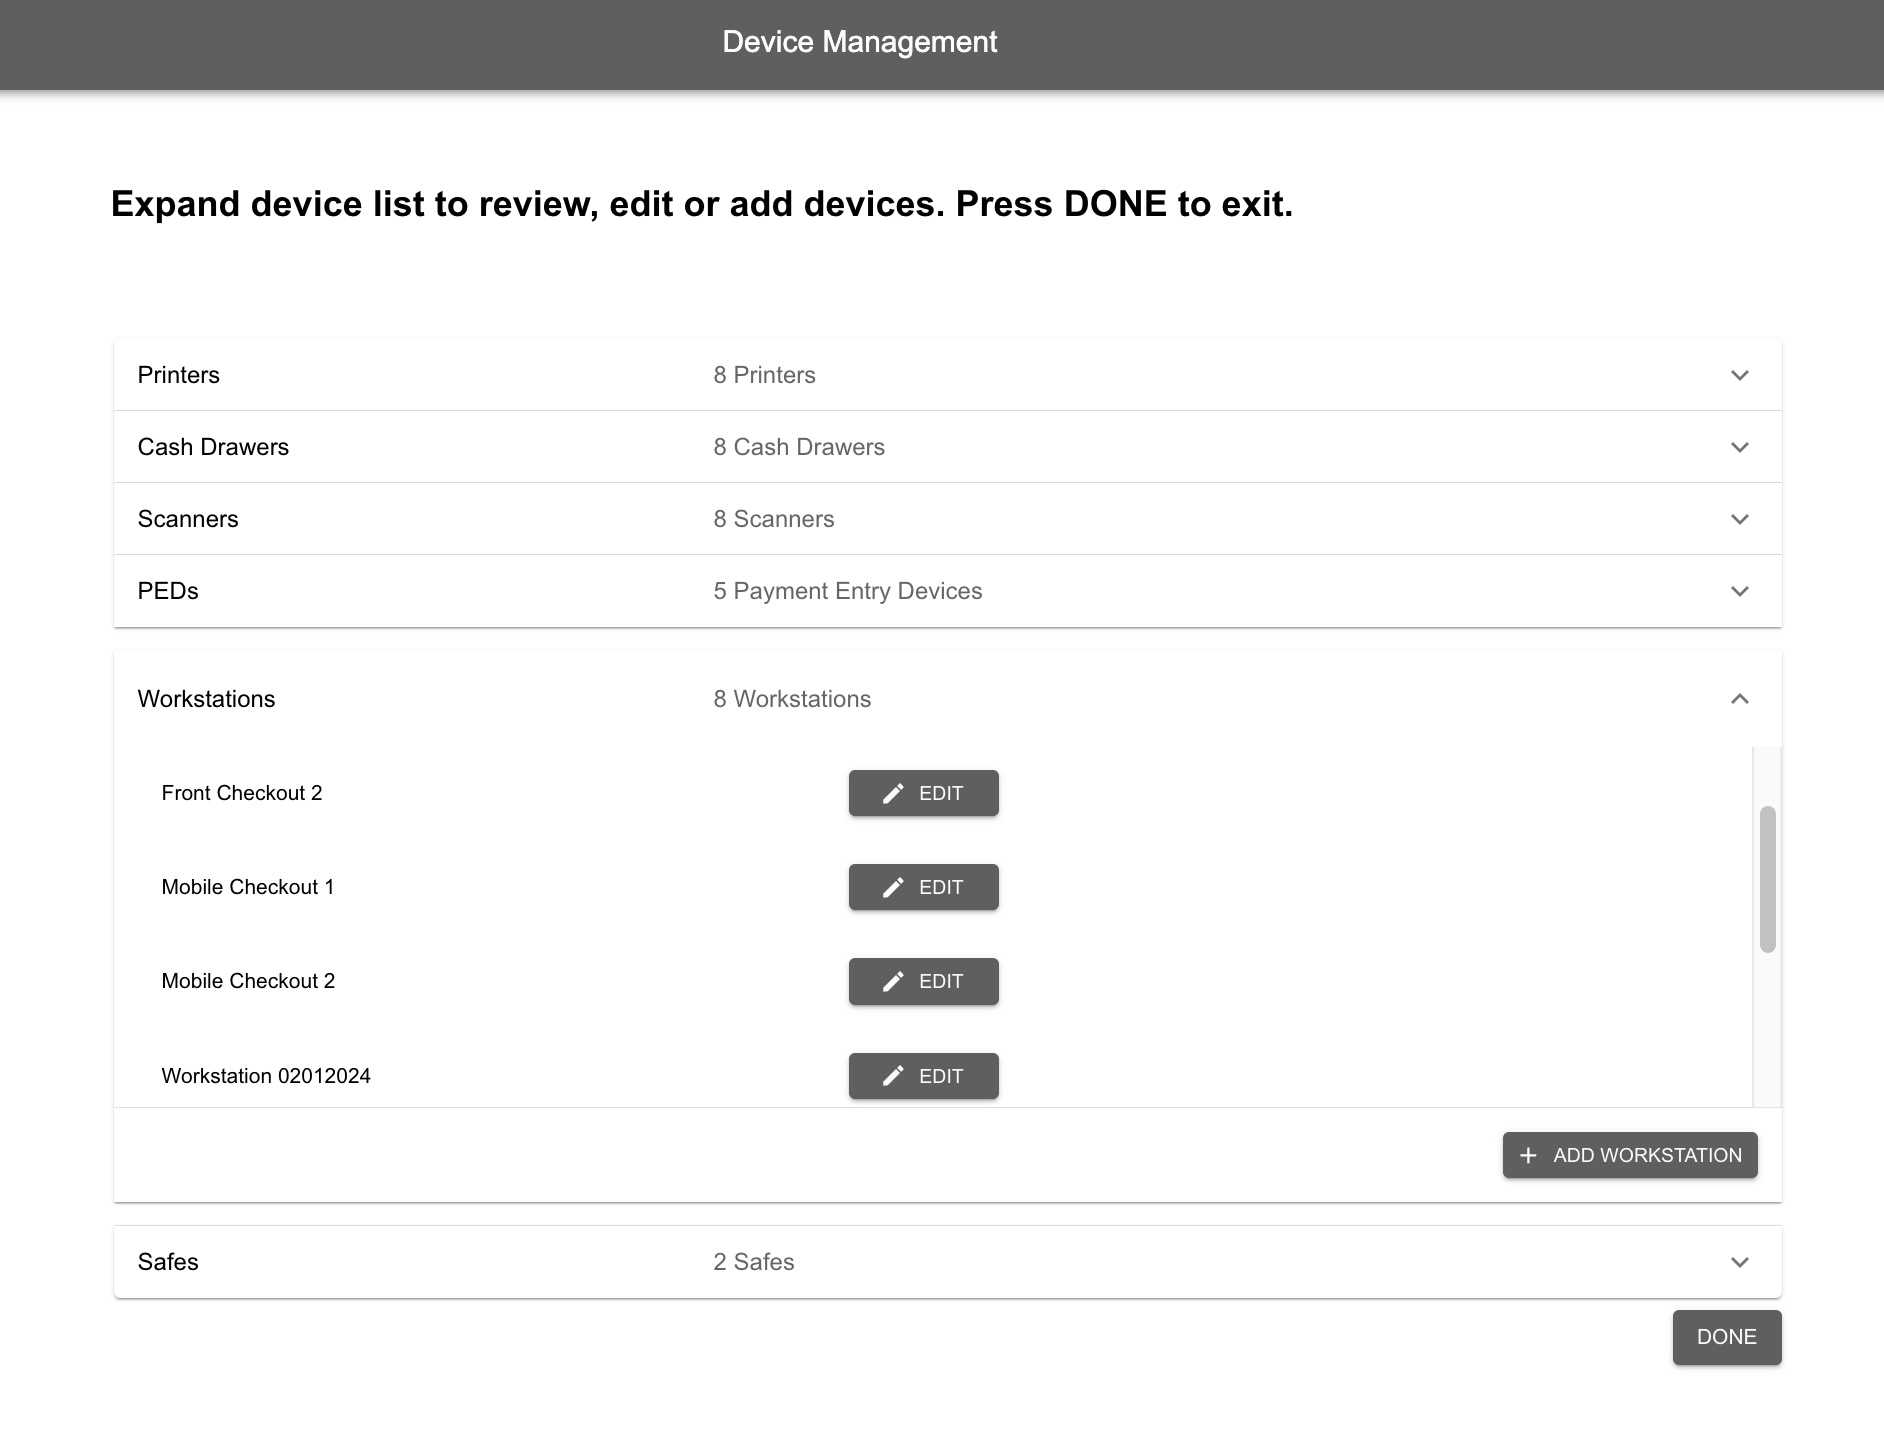Click pencil icon beside Workstation 02012024
1884x1432 pixels.
[x=893, y=1076]
